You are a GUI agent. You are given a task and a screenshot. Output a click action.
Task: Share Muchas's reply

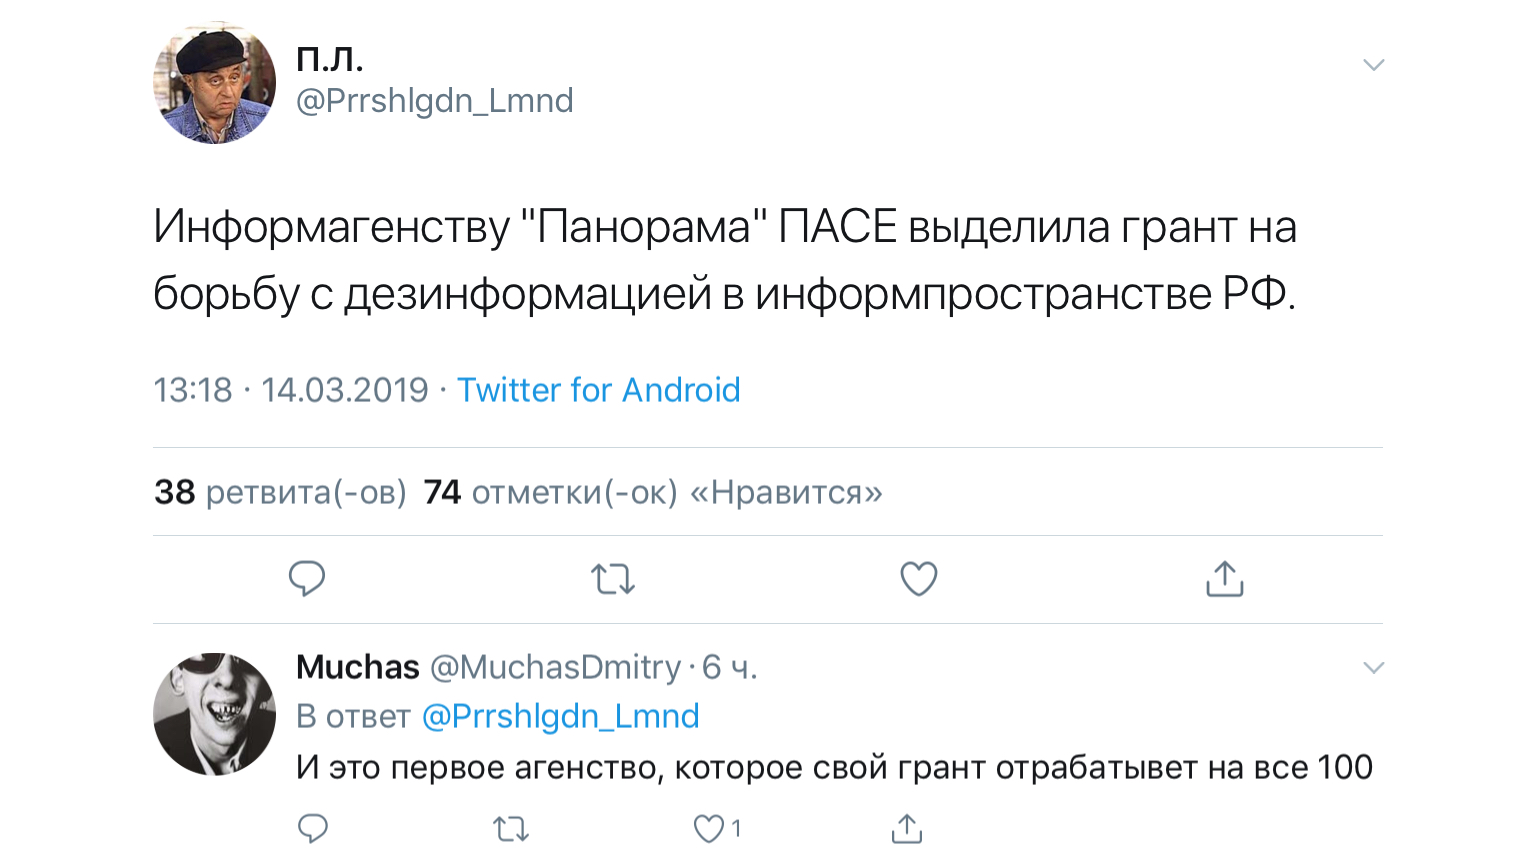click(x=906, y=828)
